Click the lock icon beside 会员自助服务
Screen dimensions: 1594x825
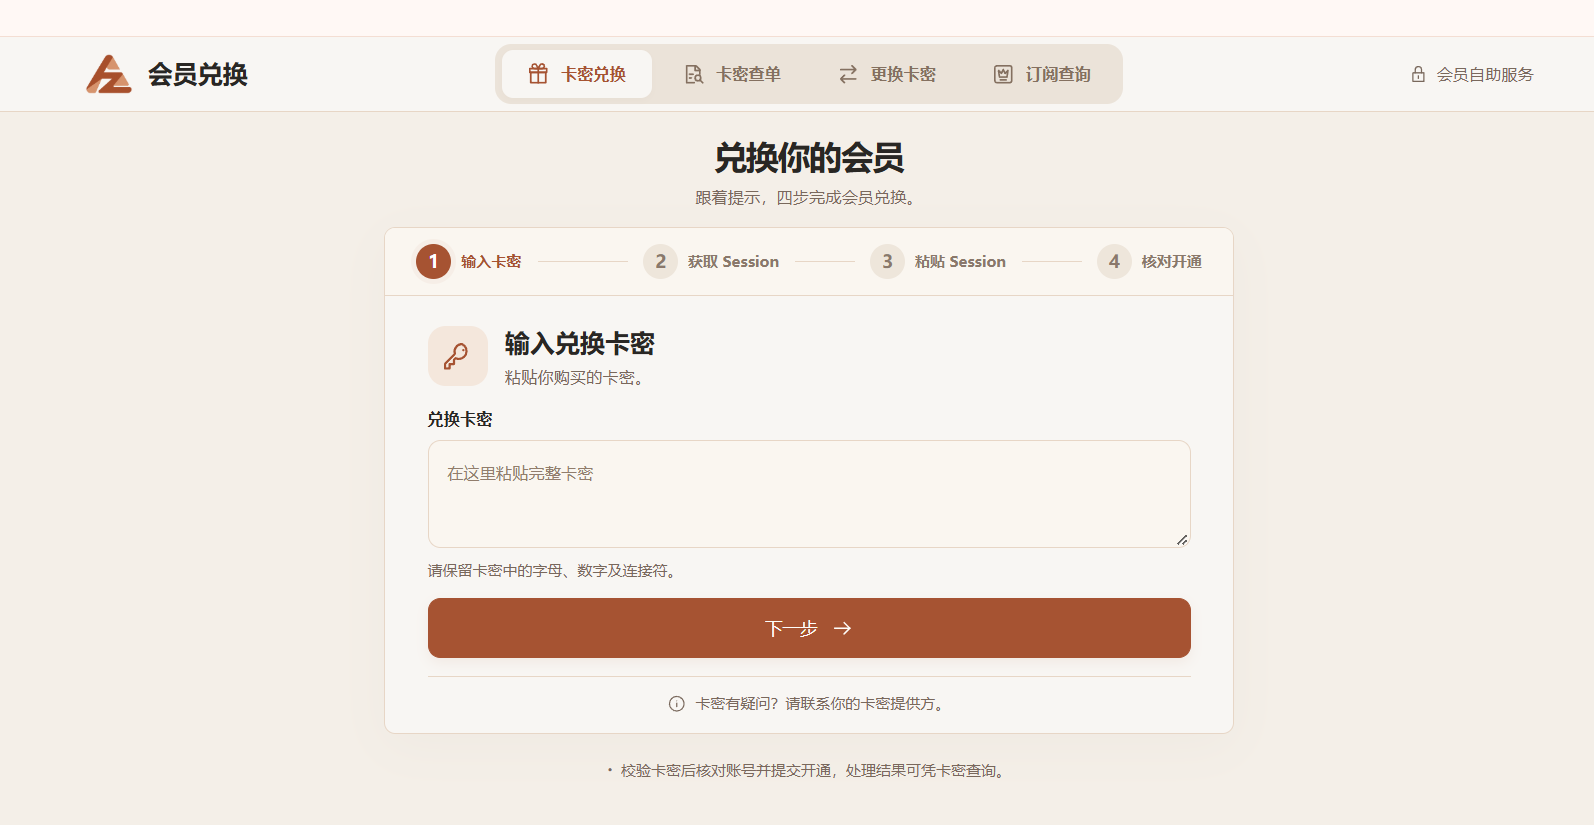pos(1418,74)
